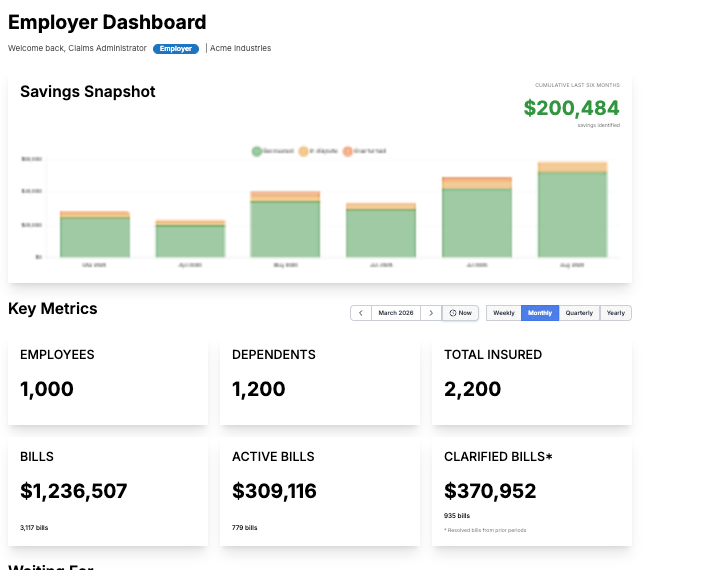
Task: Click the '935 bills' count text
Action: pyautogui.click(x=457, y=516)
